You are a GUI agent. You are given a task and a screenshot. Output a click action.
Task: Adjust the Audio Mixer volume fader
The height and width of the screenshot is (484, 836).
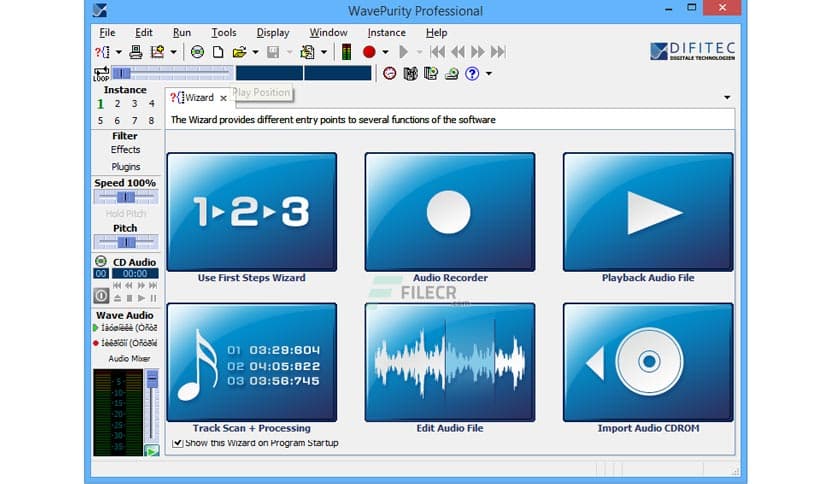(152, 406)
